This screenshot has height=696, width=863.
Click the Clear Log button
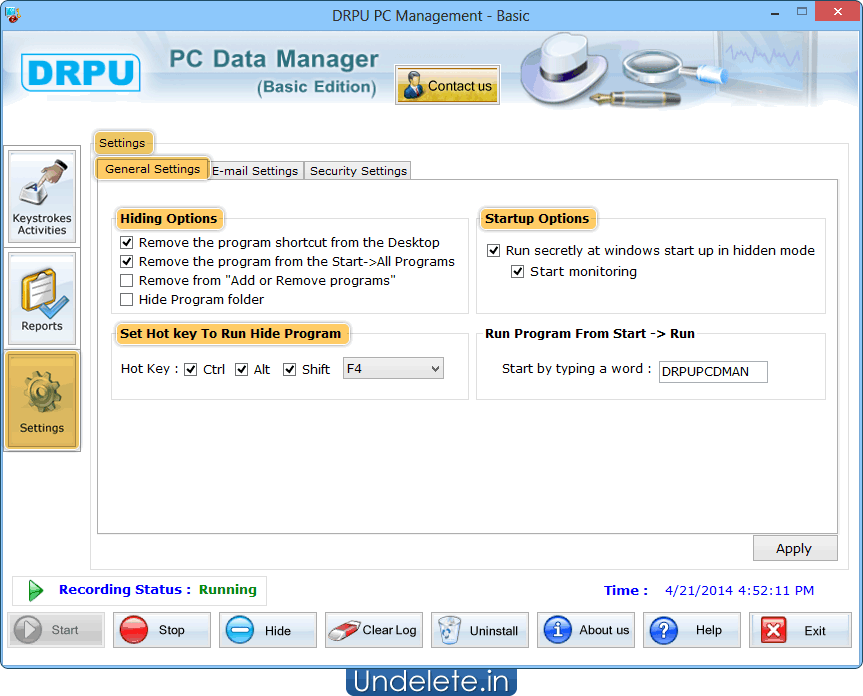(374, 630)
